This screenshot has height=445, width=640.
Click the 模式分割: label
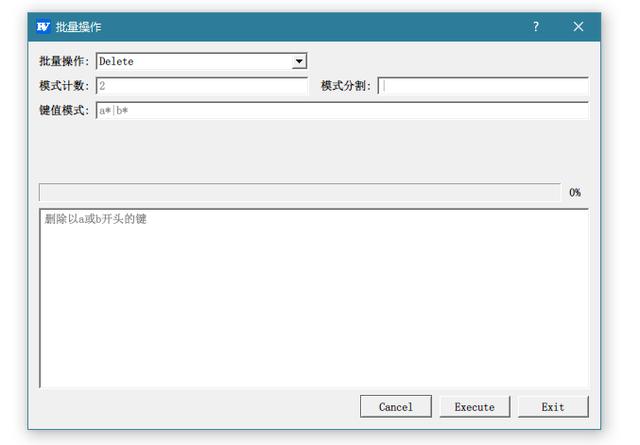tap(346, 86)
